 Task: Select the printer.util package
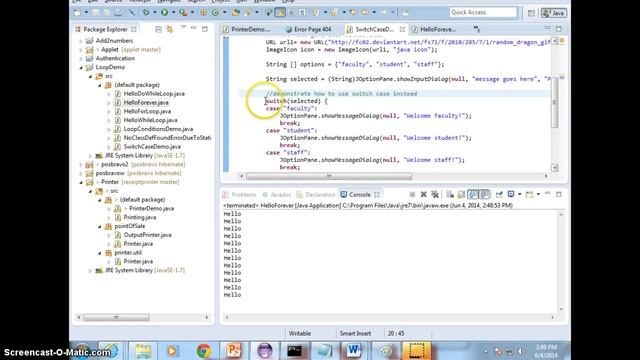pyautogui.click(x=128, y=253)
